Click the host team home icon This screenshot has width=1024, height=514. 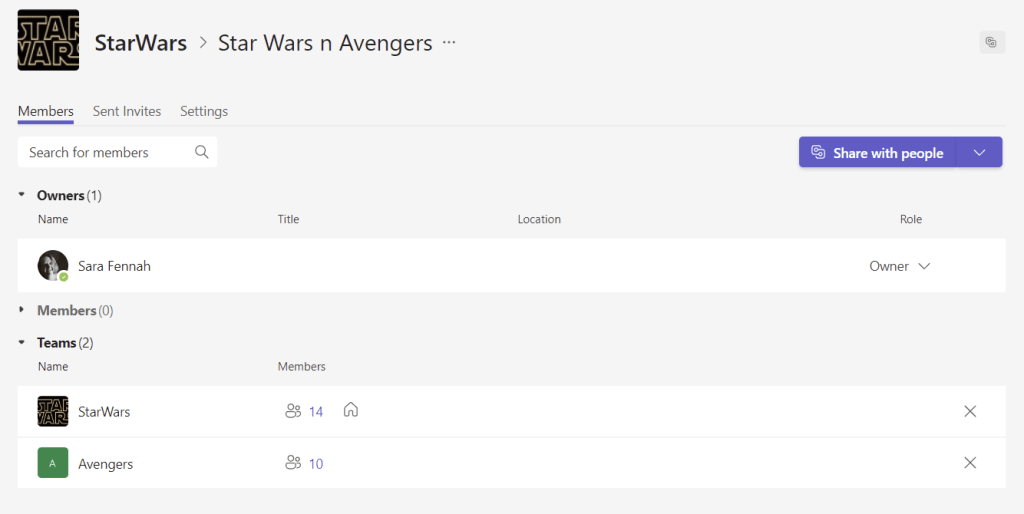pos(351,410)
